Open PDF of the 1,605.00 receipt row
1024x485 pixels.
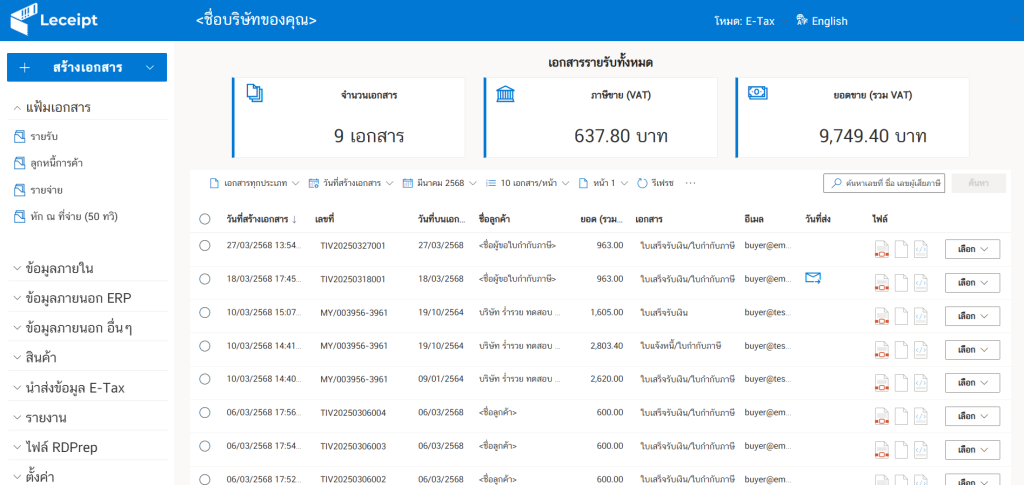[x=882, y=316]
